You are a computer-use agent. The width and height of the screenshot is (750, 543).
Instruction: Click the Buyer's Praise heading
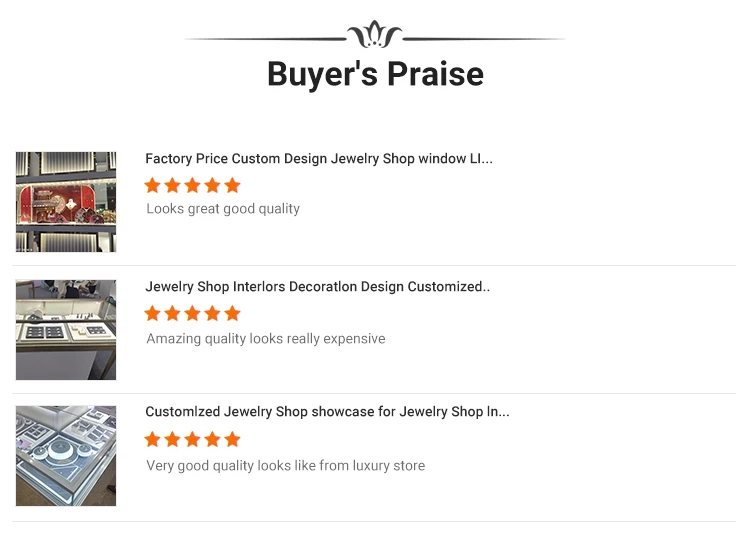375,74
